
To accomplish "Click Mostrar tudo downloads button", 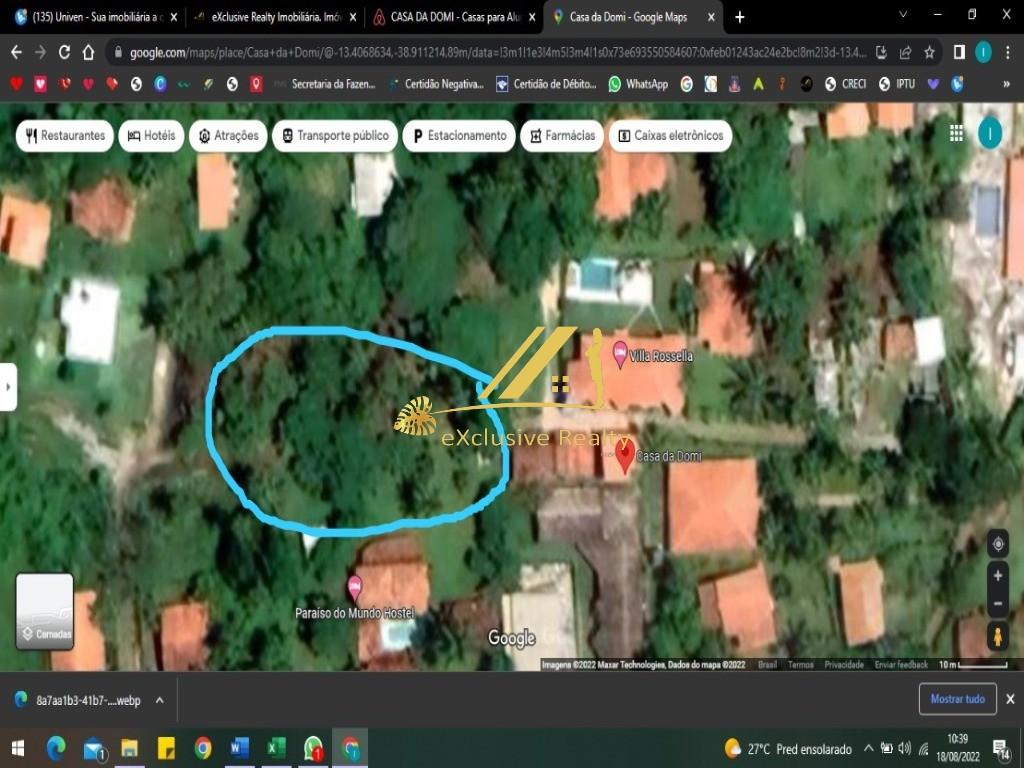I will coord(957,699).
